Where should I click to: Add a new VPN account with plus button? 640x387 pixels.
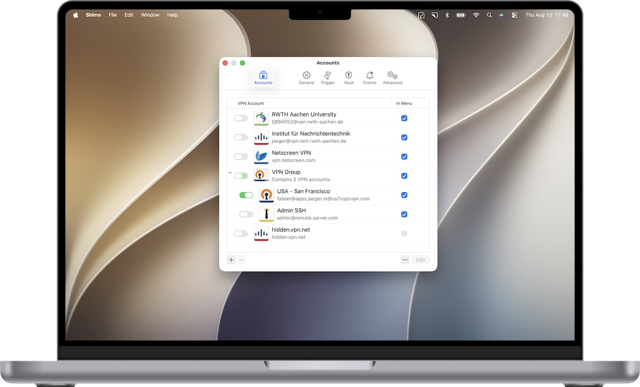231,260
